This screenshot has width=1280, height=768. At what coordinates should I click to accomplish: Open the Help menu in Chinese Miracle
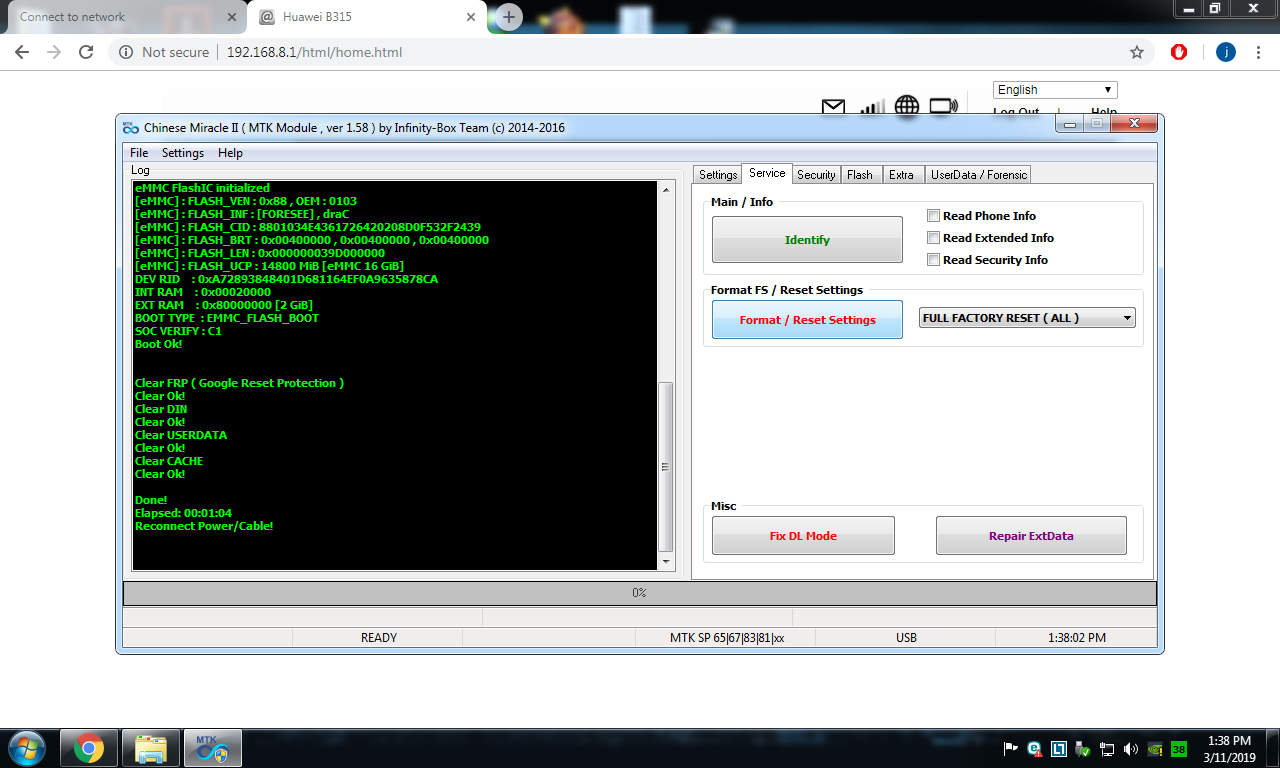230,153
